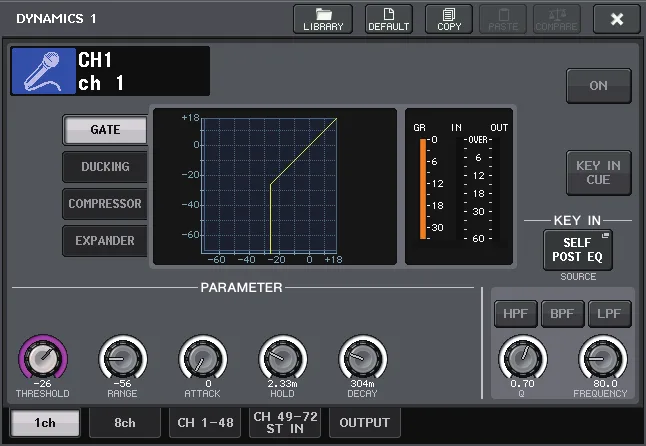Switch to the CH 1-48 tab
Image resolution: width=646 pixels, height=446 pixels.
(205, 423)
